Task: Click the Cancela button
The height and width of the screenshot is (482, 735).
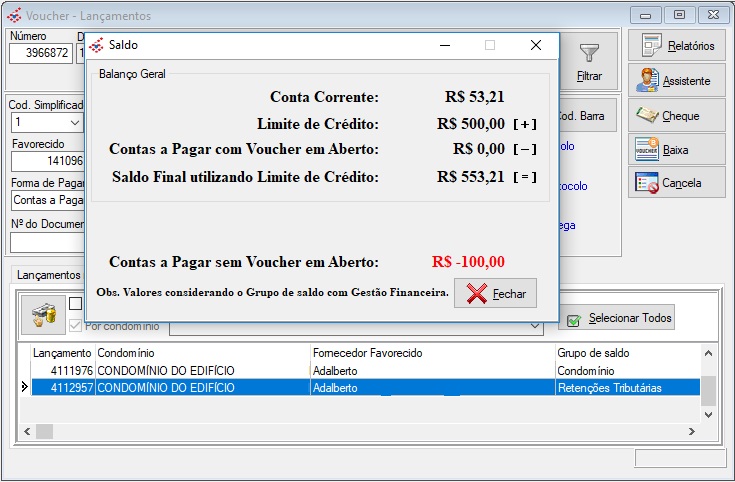Action: coord(677,184)
